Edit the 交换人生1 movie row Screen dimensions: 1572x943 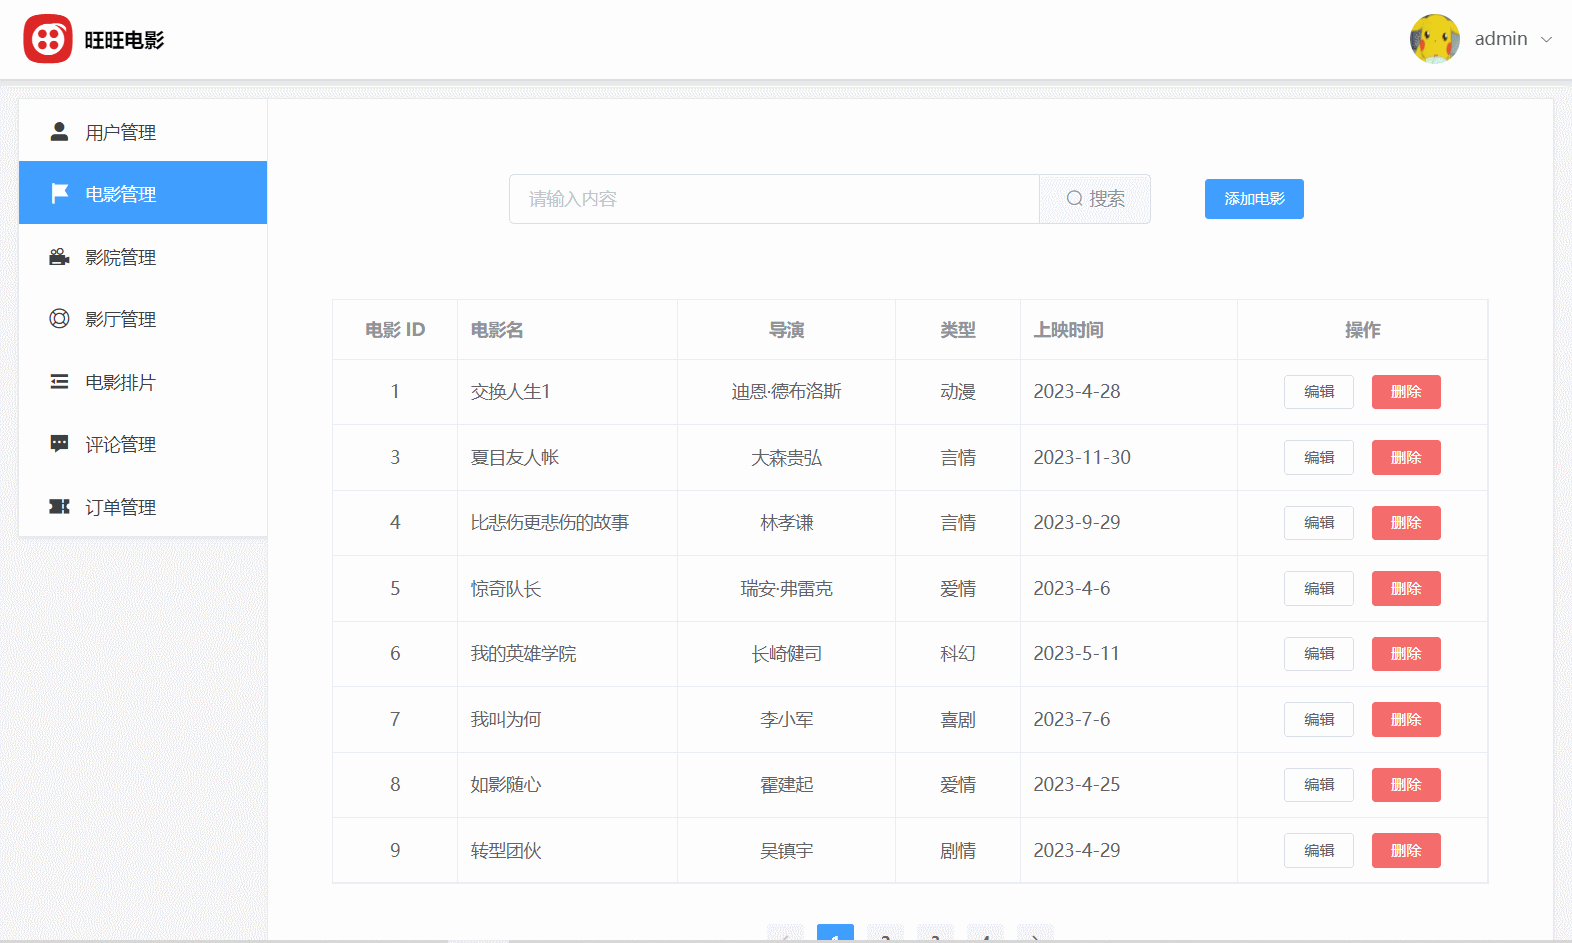coord(1319,392)
